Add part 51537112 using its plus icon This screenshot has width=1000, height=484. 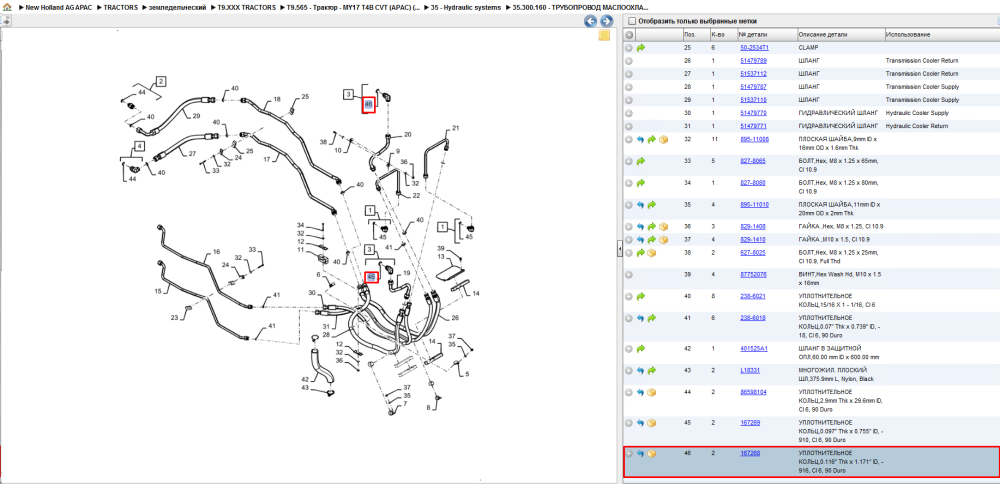click(629, 74)
